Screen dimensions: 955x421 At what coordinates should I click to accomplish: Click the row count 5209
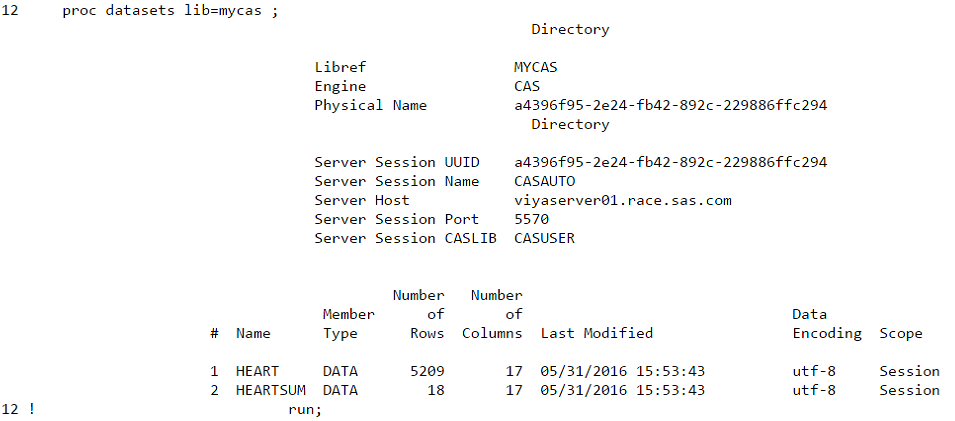click(427, 371)
